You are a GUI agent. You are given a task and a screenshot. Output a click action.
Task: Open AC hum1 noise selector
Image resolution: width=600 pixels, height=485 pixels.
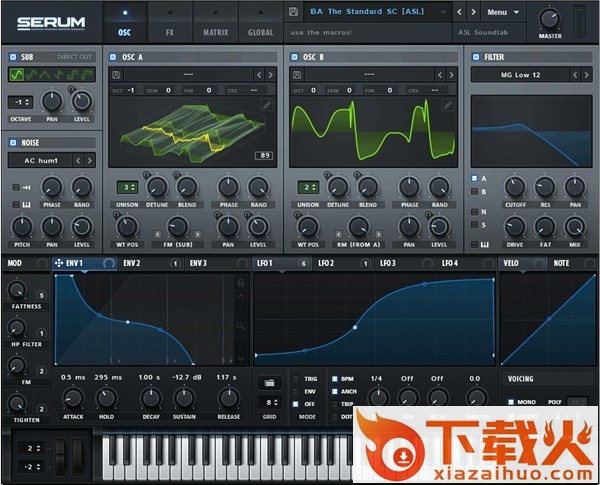41,160
